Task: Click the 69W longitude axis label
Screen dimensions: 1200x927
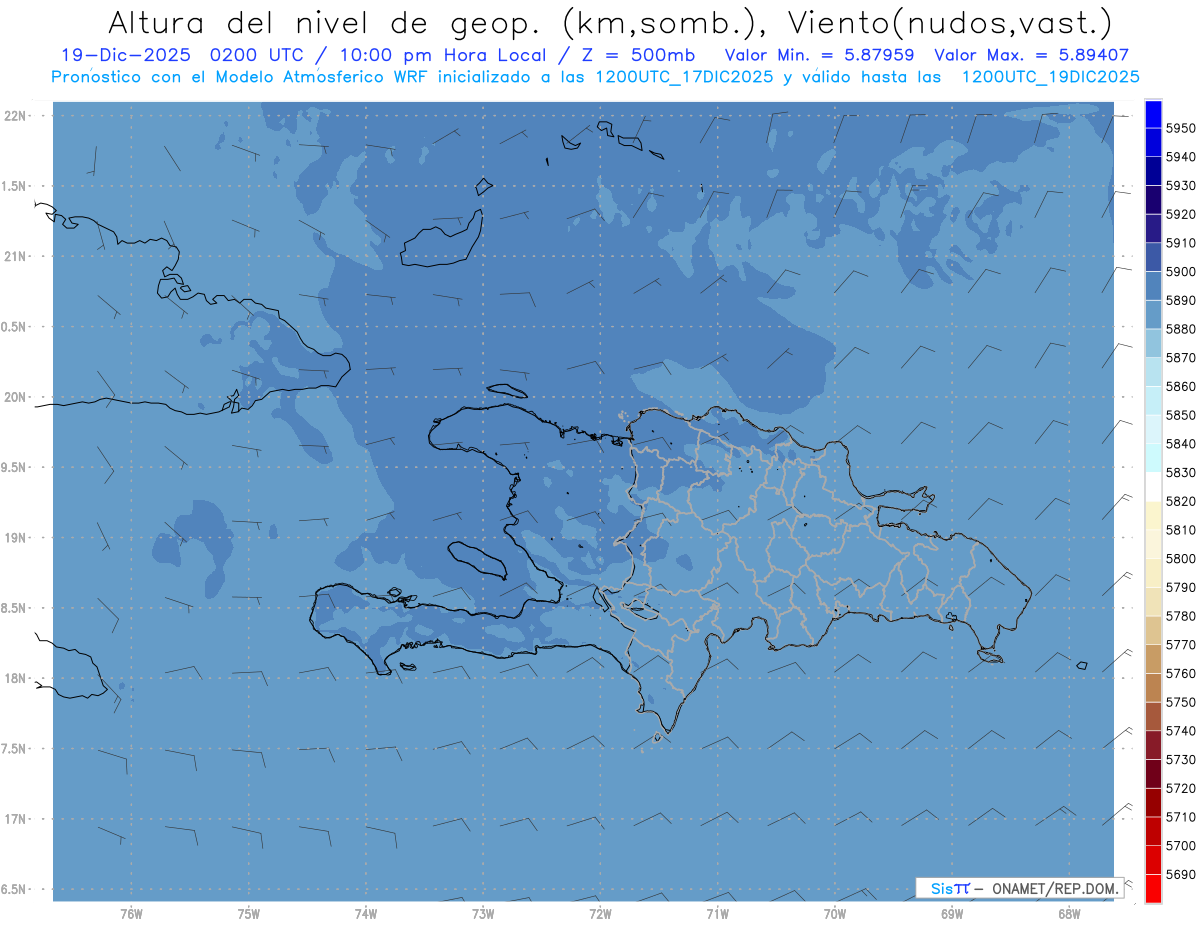Action: click(952, 914)
